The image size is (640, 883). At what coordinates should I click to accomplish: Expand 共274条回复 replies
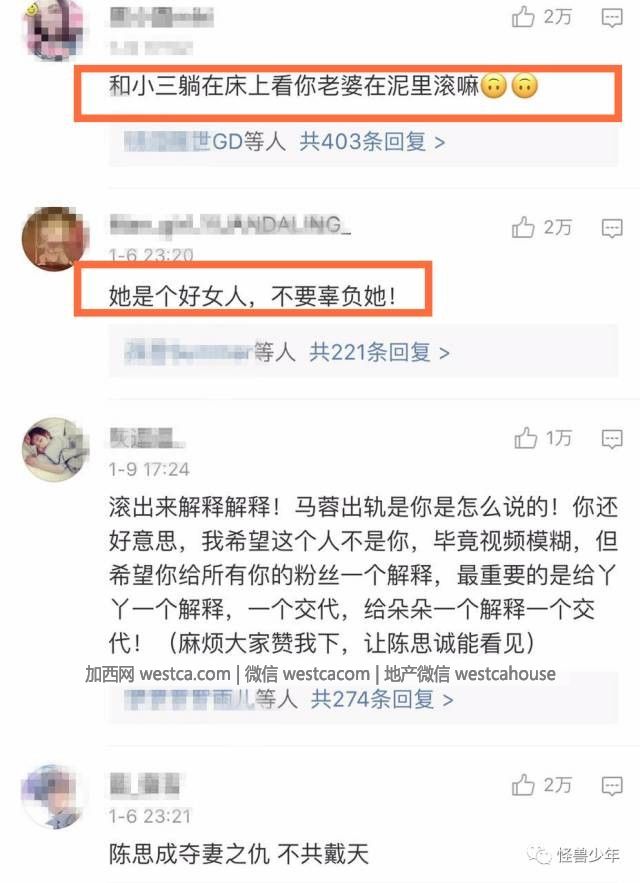[382, 699]
